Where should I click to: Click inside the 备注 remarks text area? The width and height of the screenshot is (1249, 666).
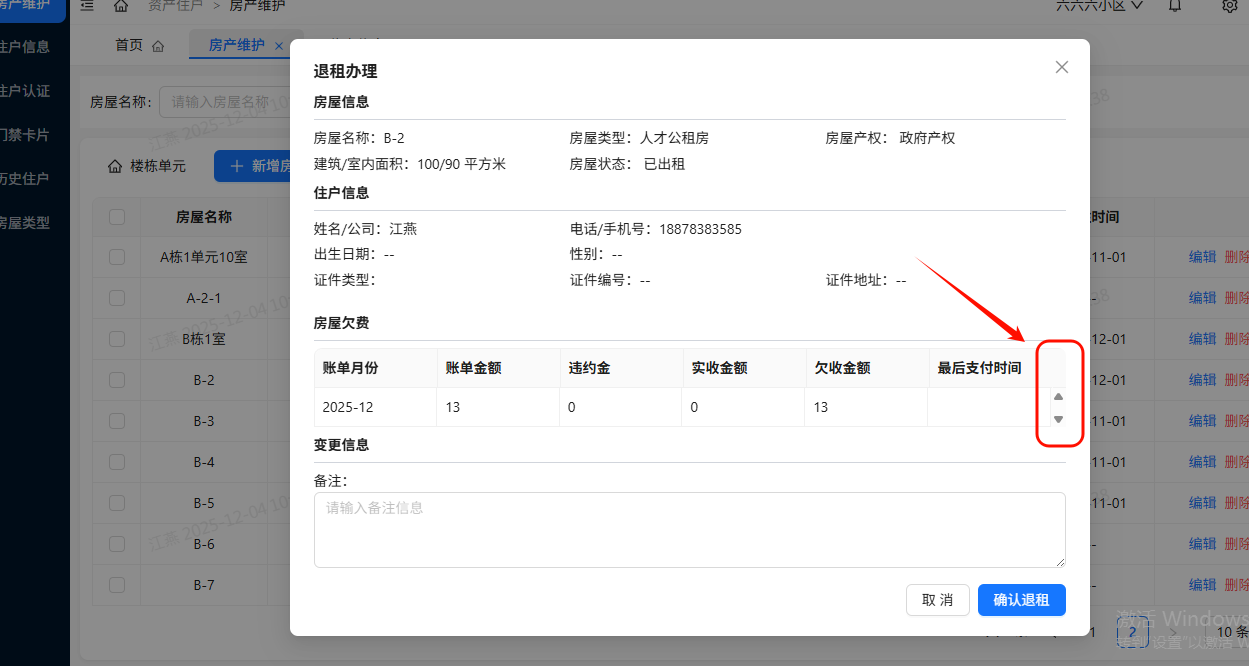pos(688,530)
